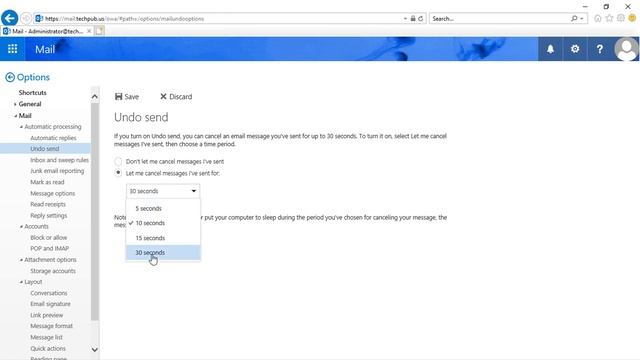Open POP and IMAP settings
Image resolution: width=640 pixels, height=360 pixels.
pyautogui.click(x=49, y=248)
